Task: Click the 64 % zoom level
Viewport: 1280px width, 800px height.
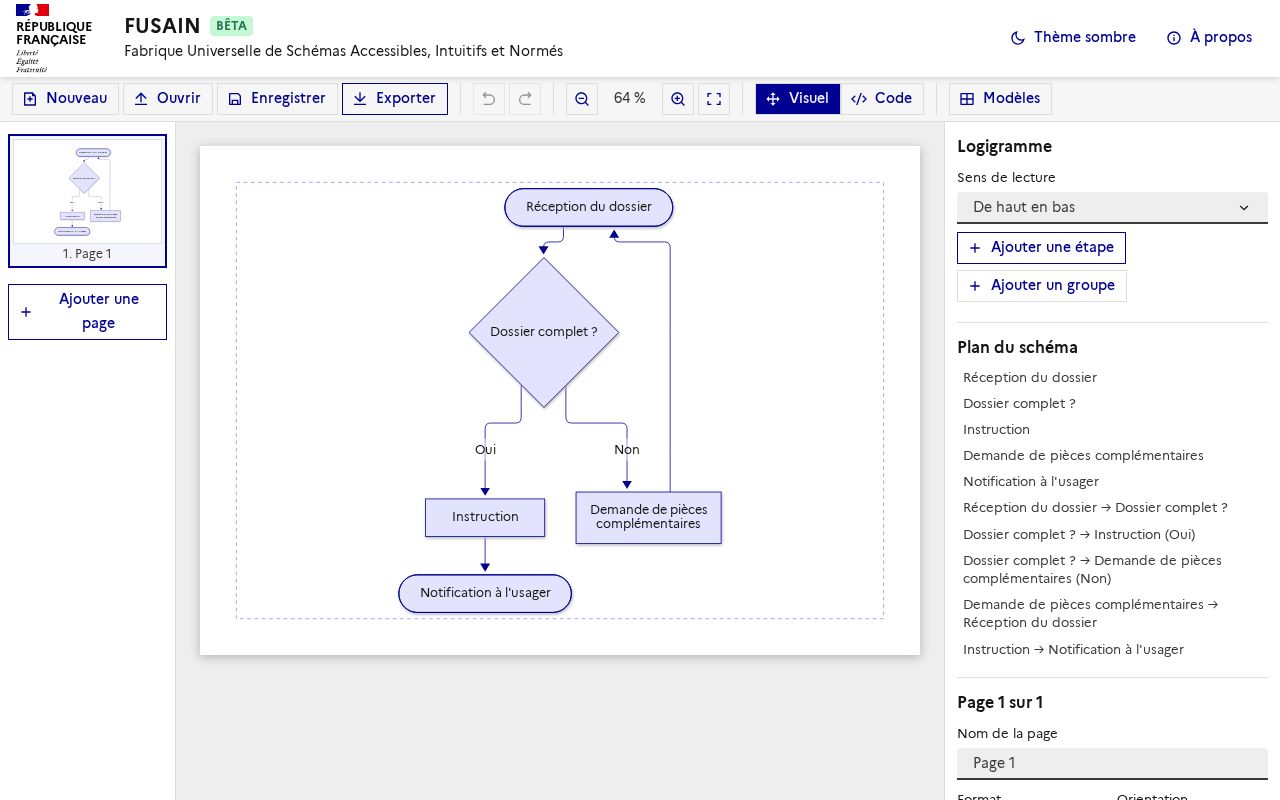Action: [630, 99]
